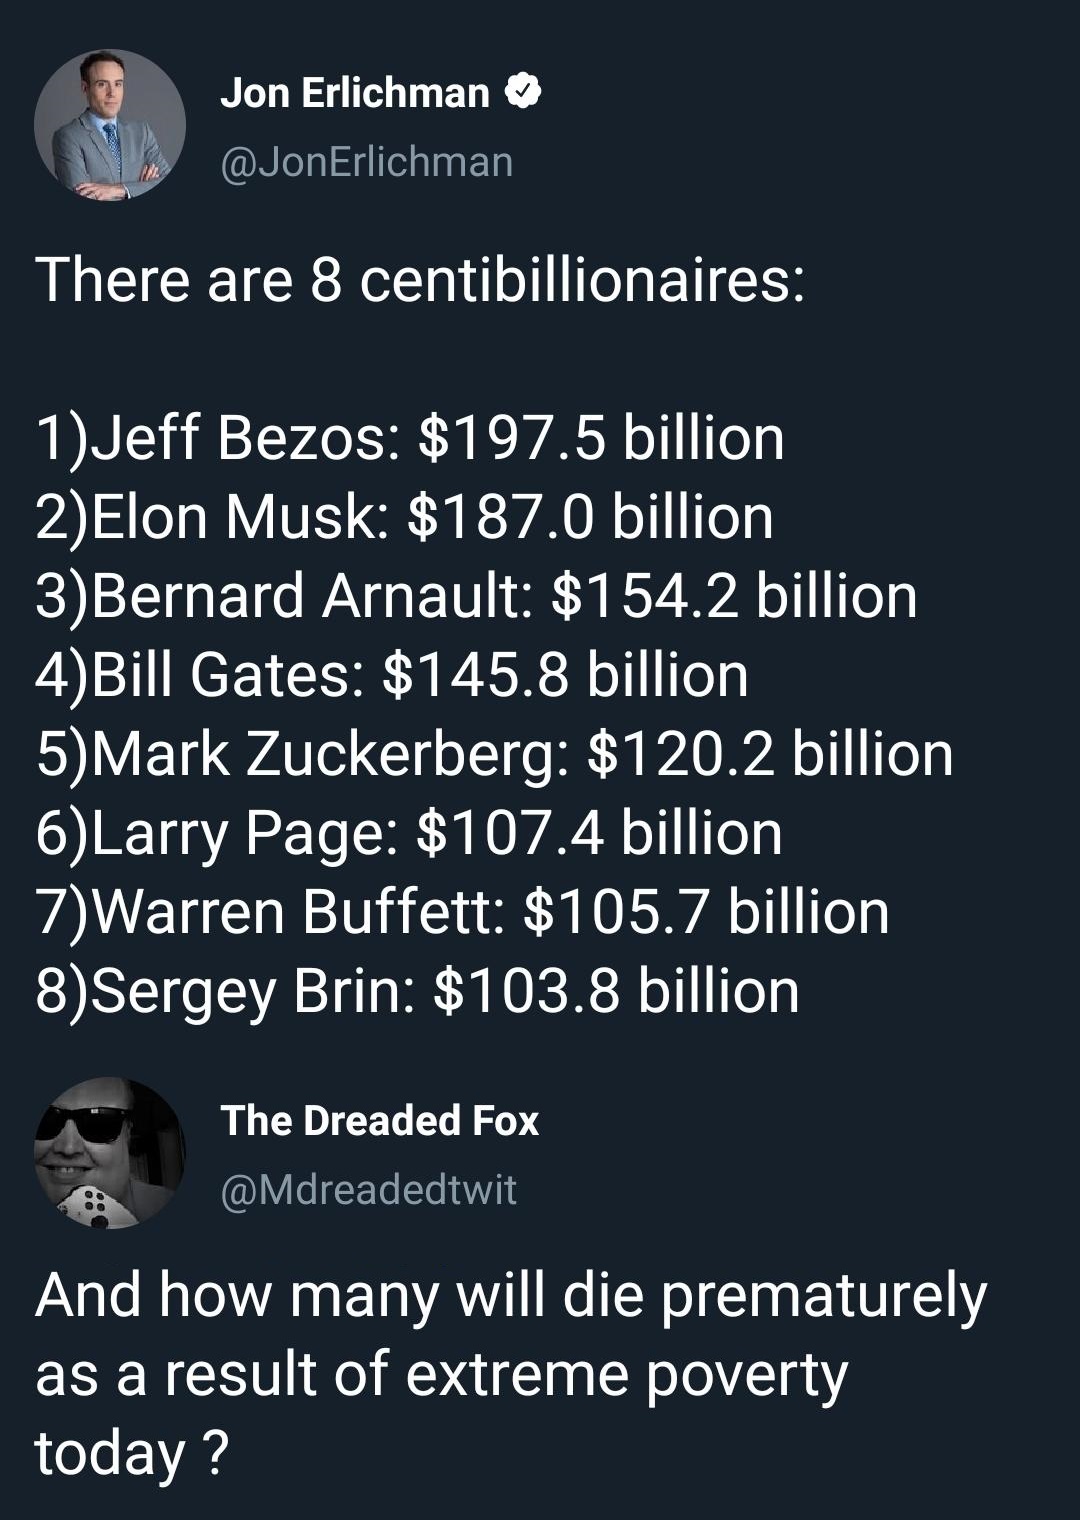The image size is (1080, 1520).
Task: Click the blue verified checkmark badge
Action: point(523,93)
